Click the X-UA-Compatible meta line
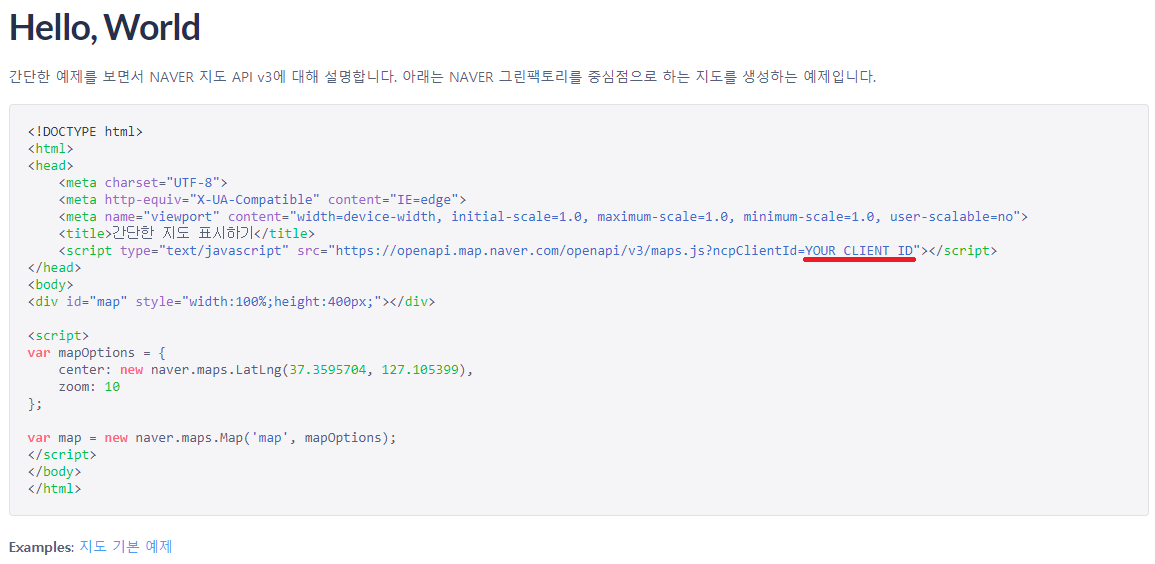 pos(263,200)
